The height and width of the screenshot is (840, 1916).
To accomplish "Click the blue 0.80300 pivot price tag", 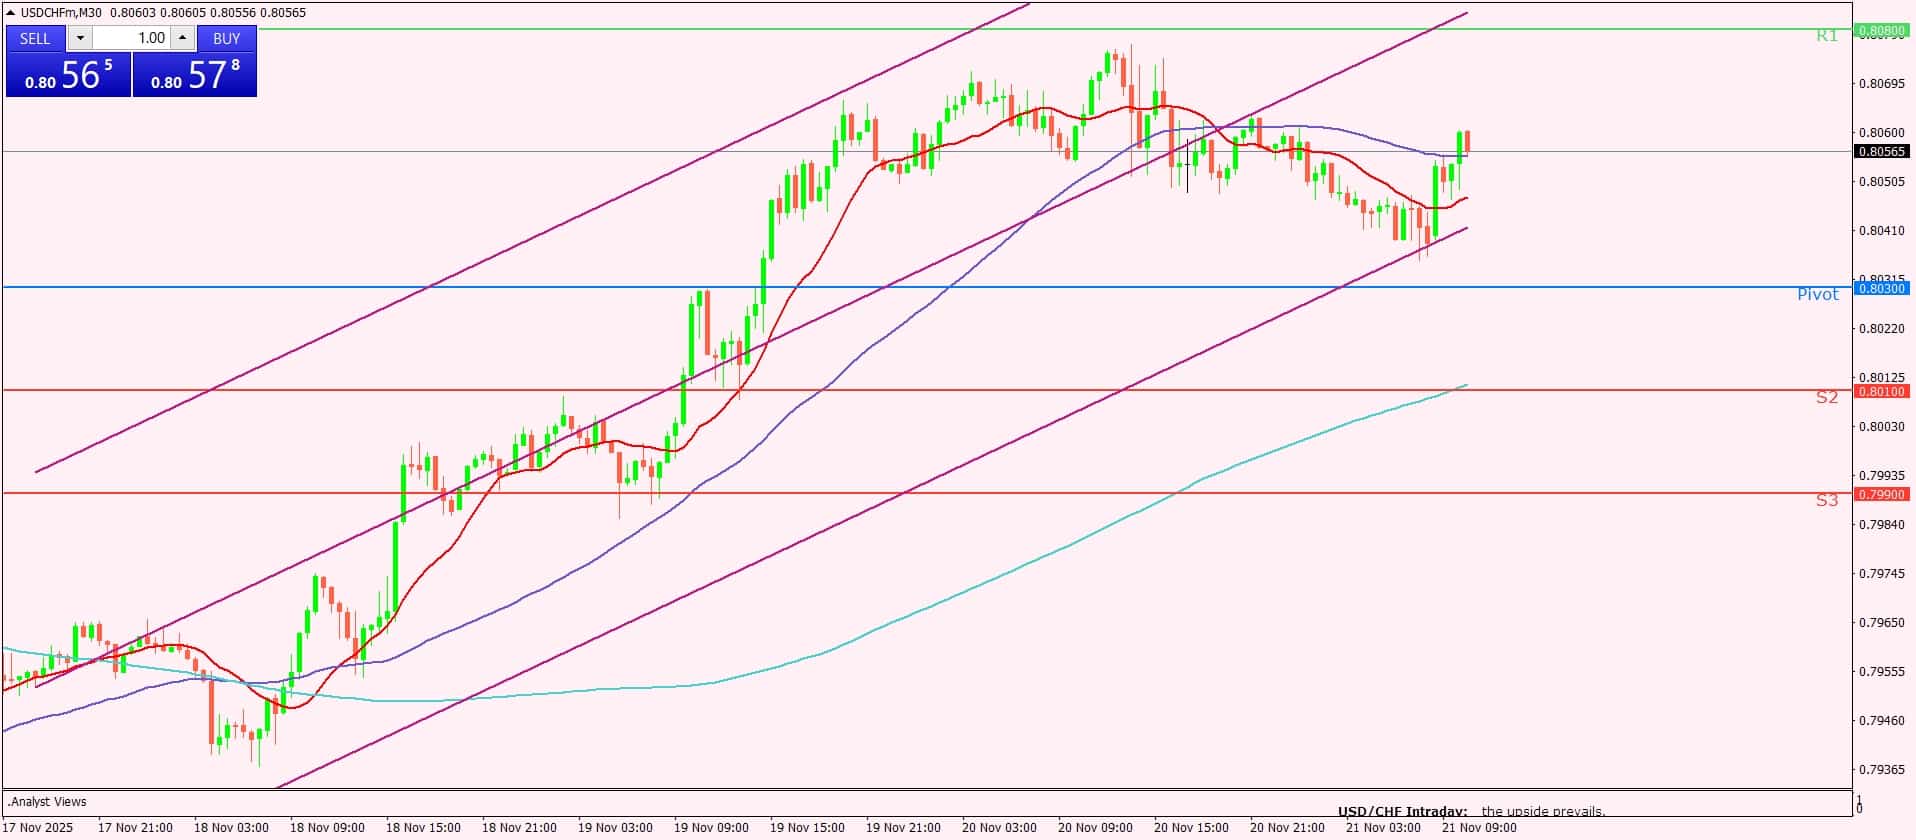I will [x=1881, y=288].
